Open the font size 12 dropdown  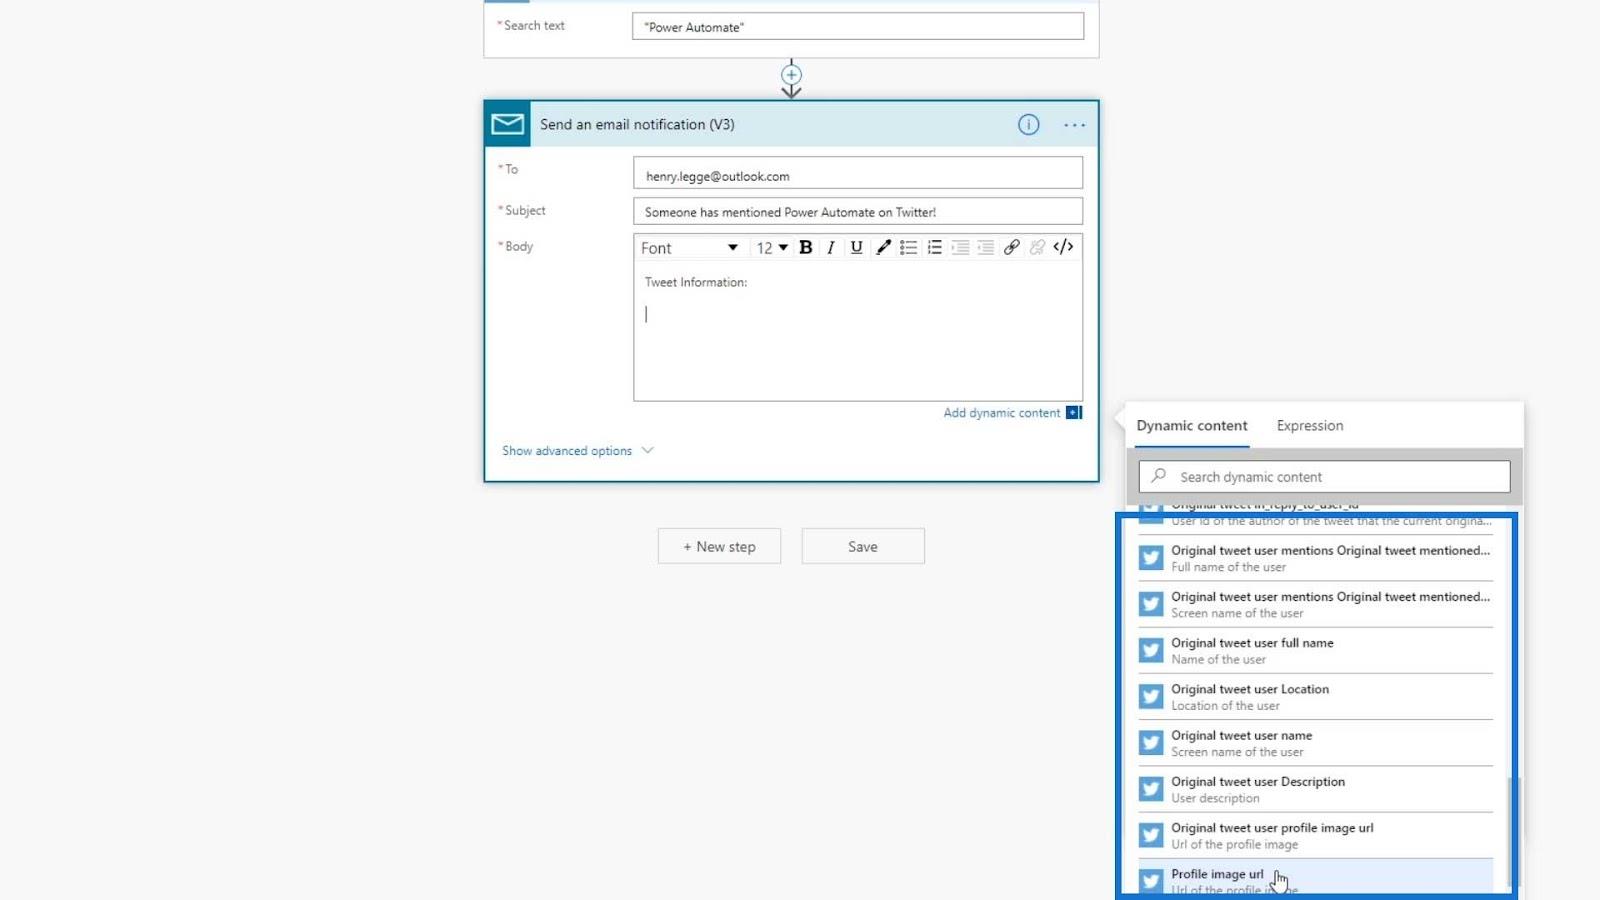(771, 248)
